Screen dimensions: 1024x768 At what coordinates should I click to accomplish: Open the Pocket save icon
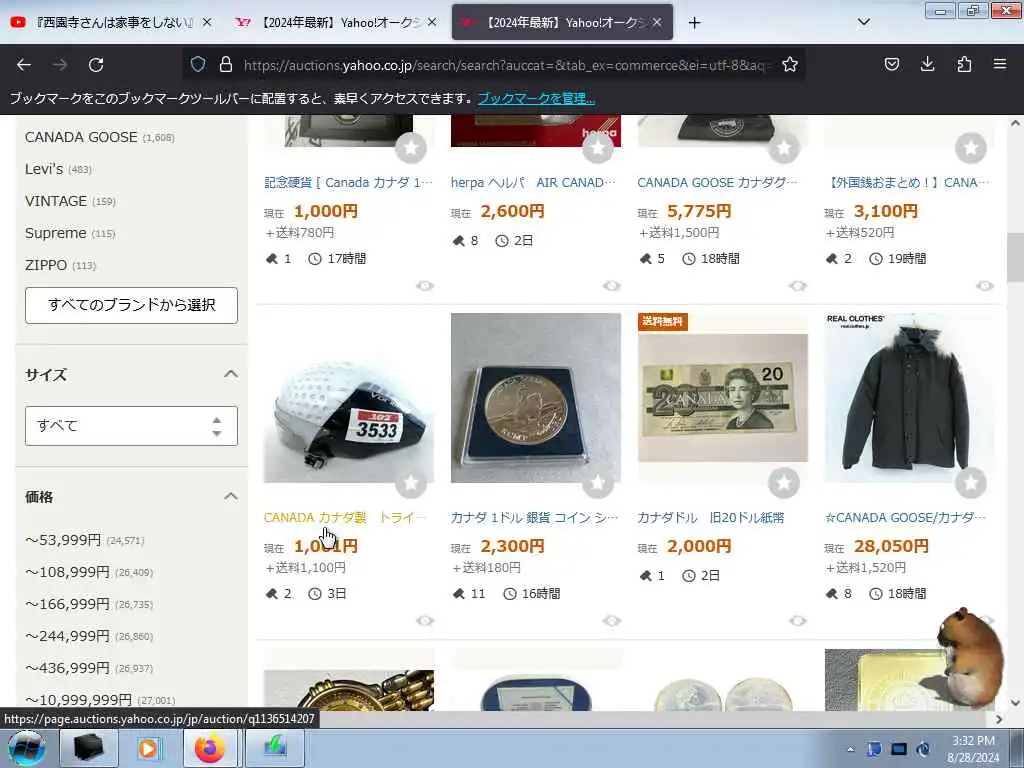[891, 64]
